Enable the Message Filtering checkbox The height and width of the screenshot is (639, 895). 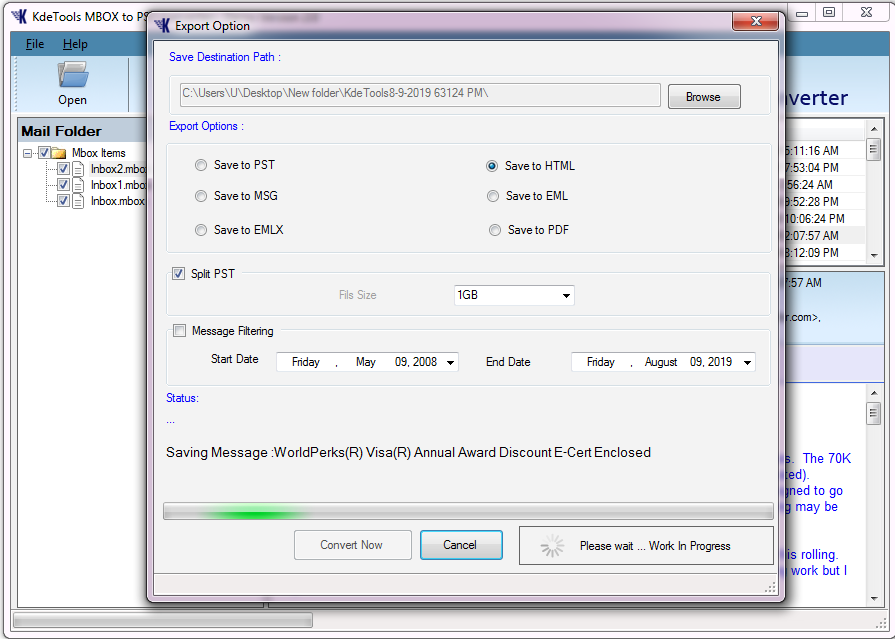coord(179,331)
